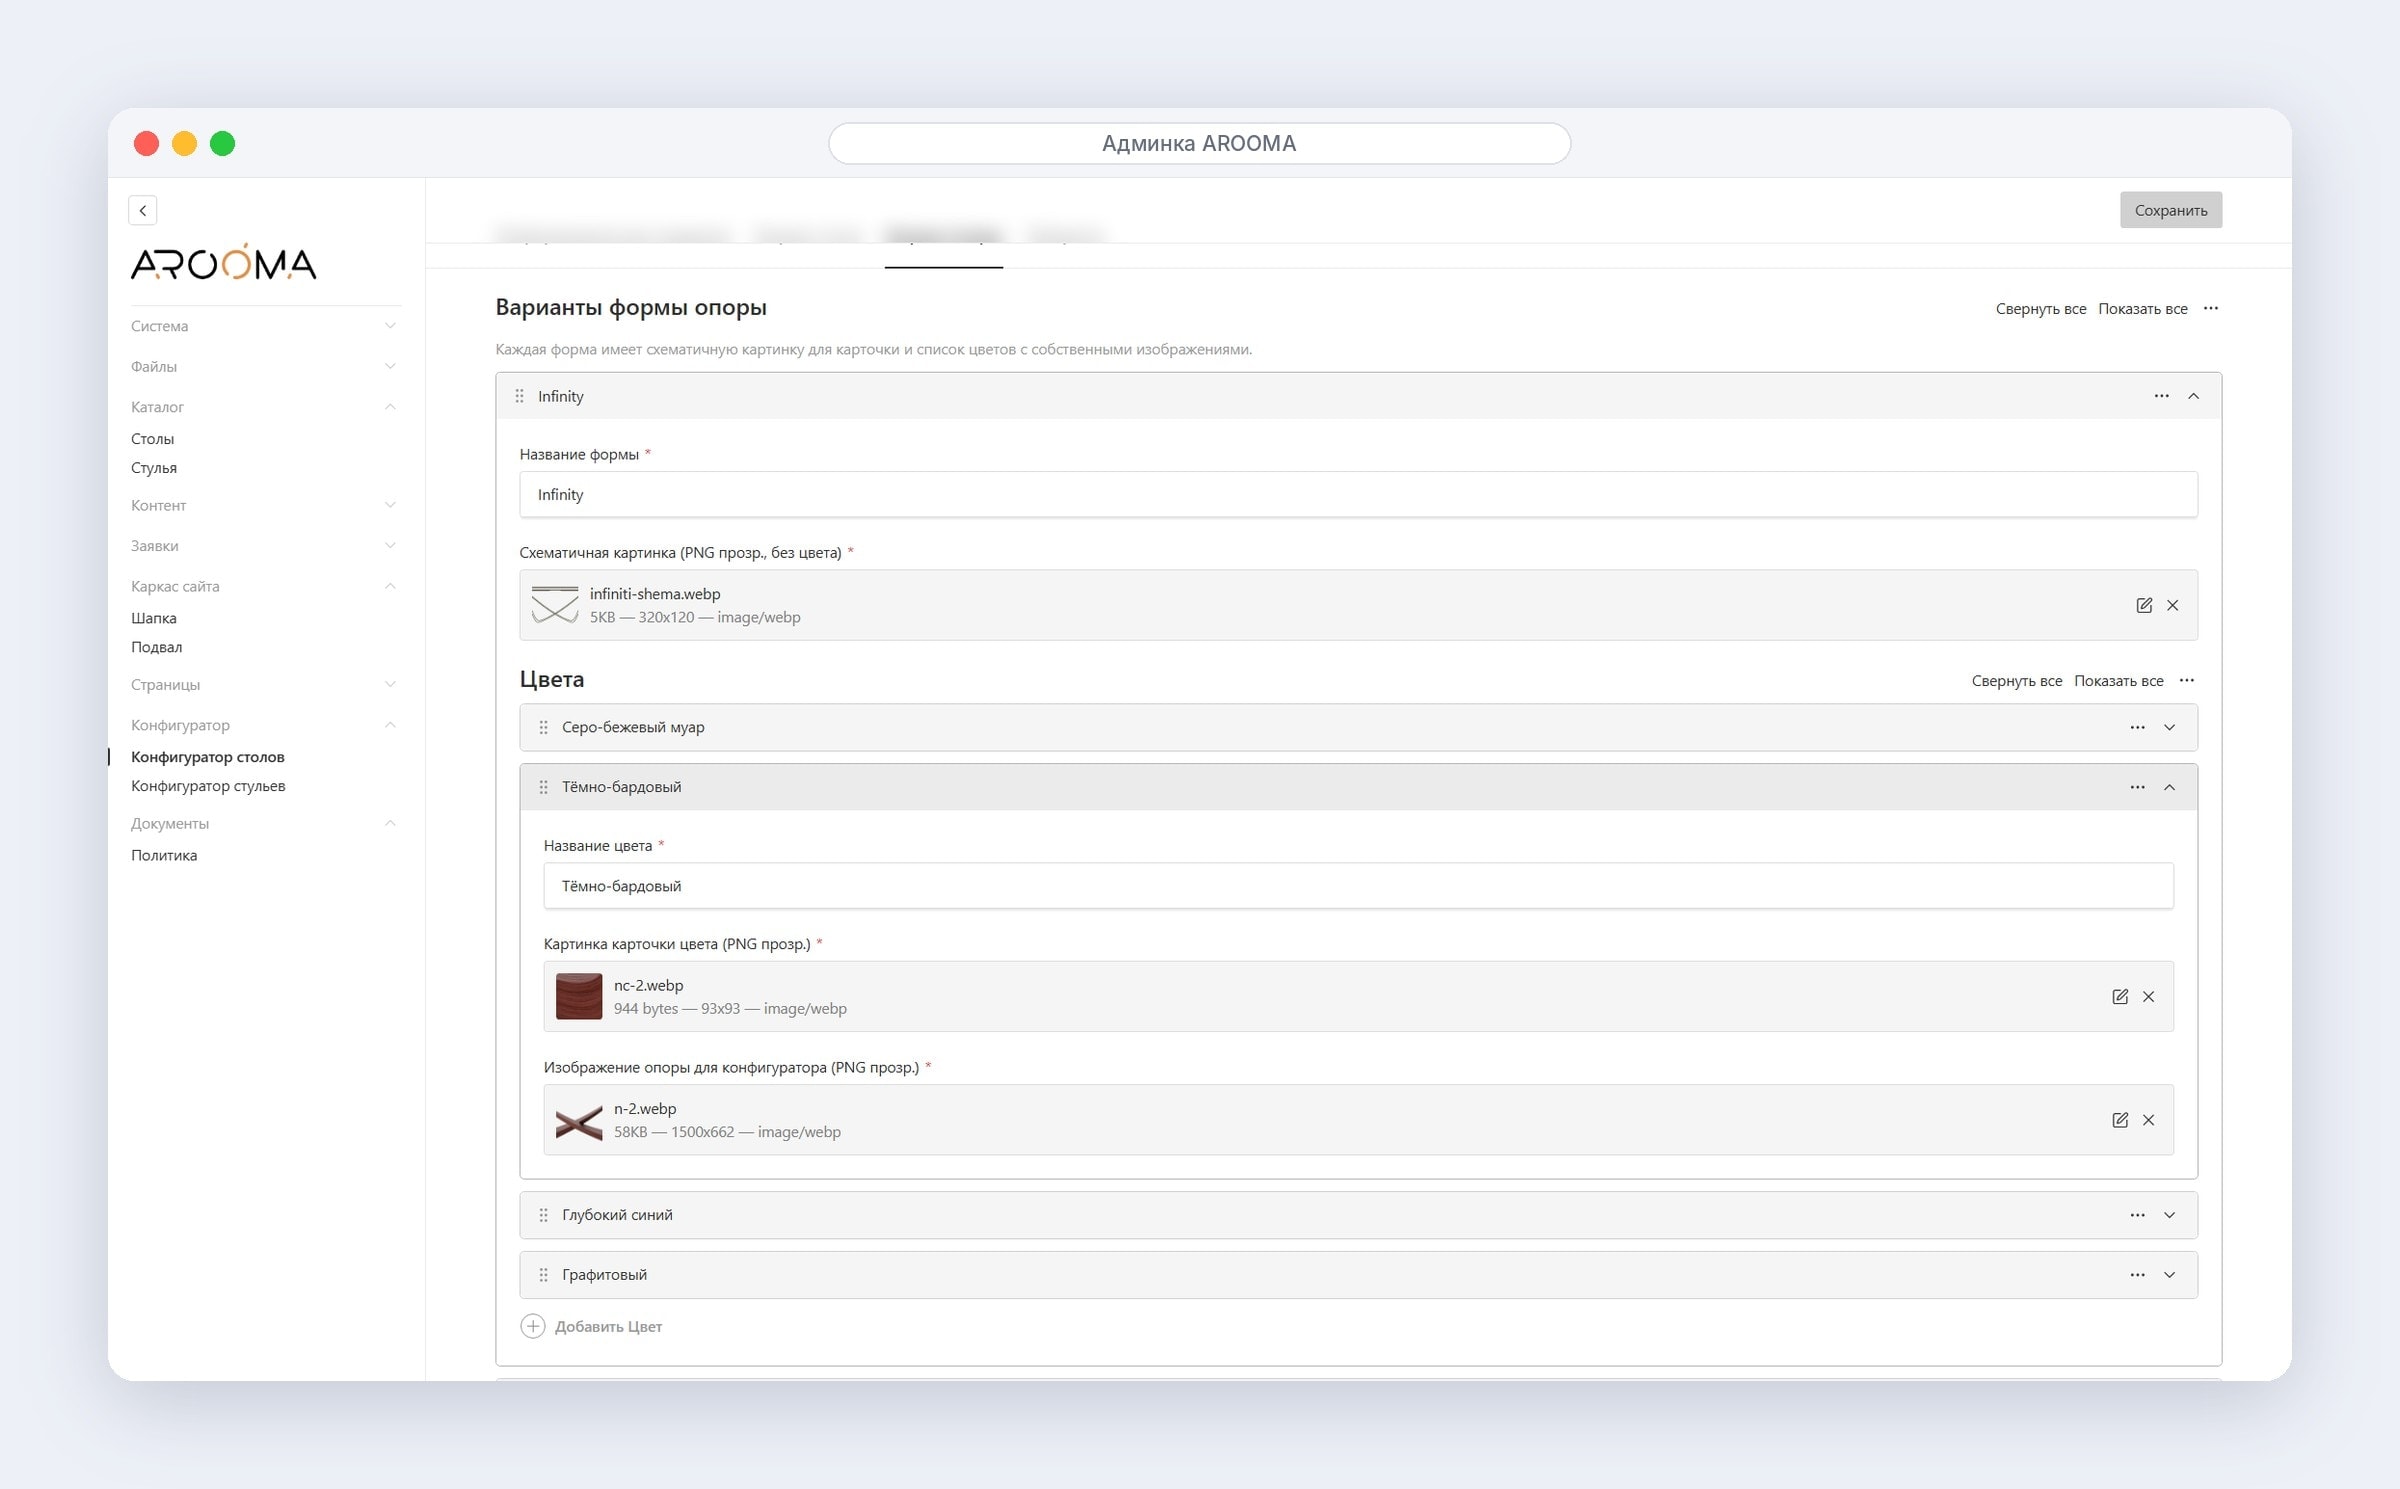
Task: Collapse the Infinity block
Action: pos(2193,396)
